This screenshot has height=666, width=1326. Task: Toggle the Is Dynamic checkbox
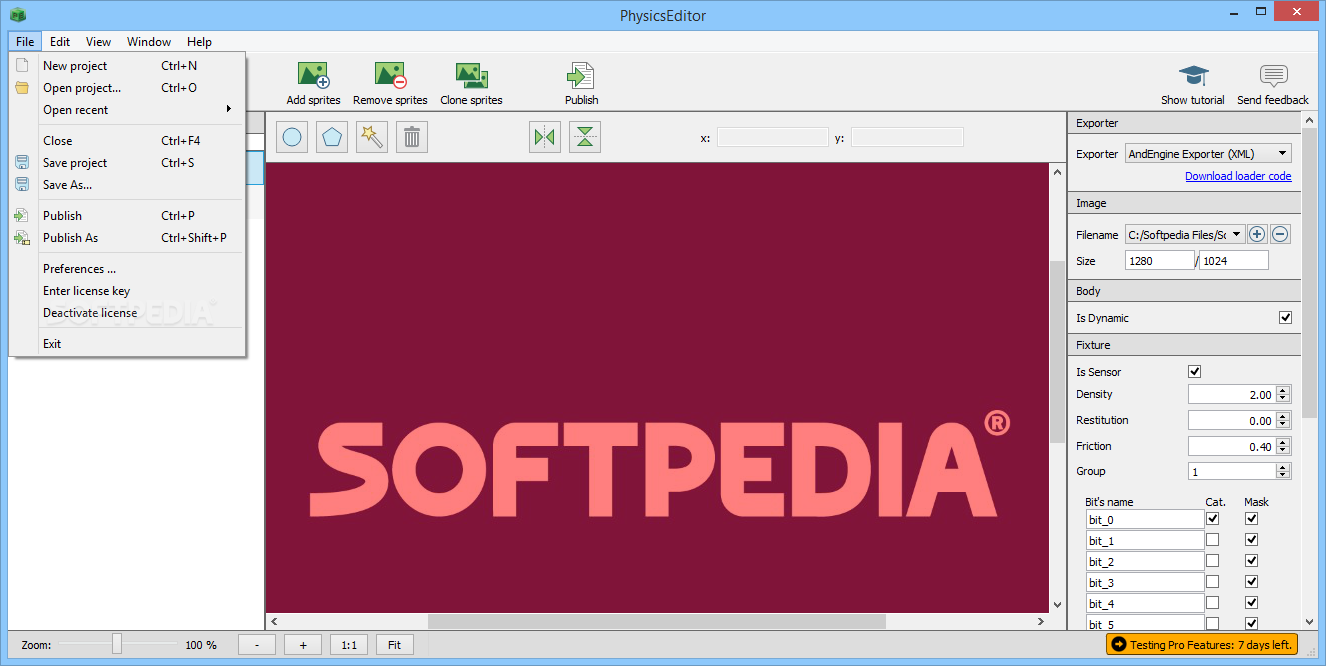(1285, 318)
